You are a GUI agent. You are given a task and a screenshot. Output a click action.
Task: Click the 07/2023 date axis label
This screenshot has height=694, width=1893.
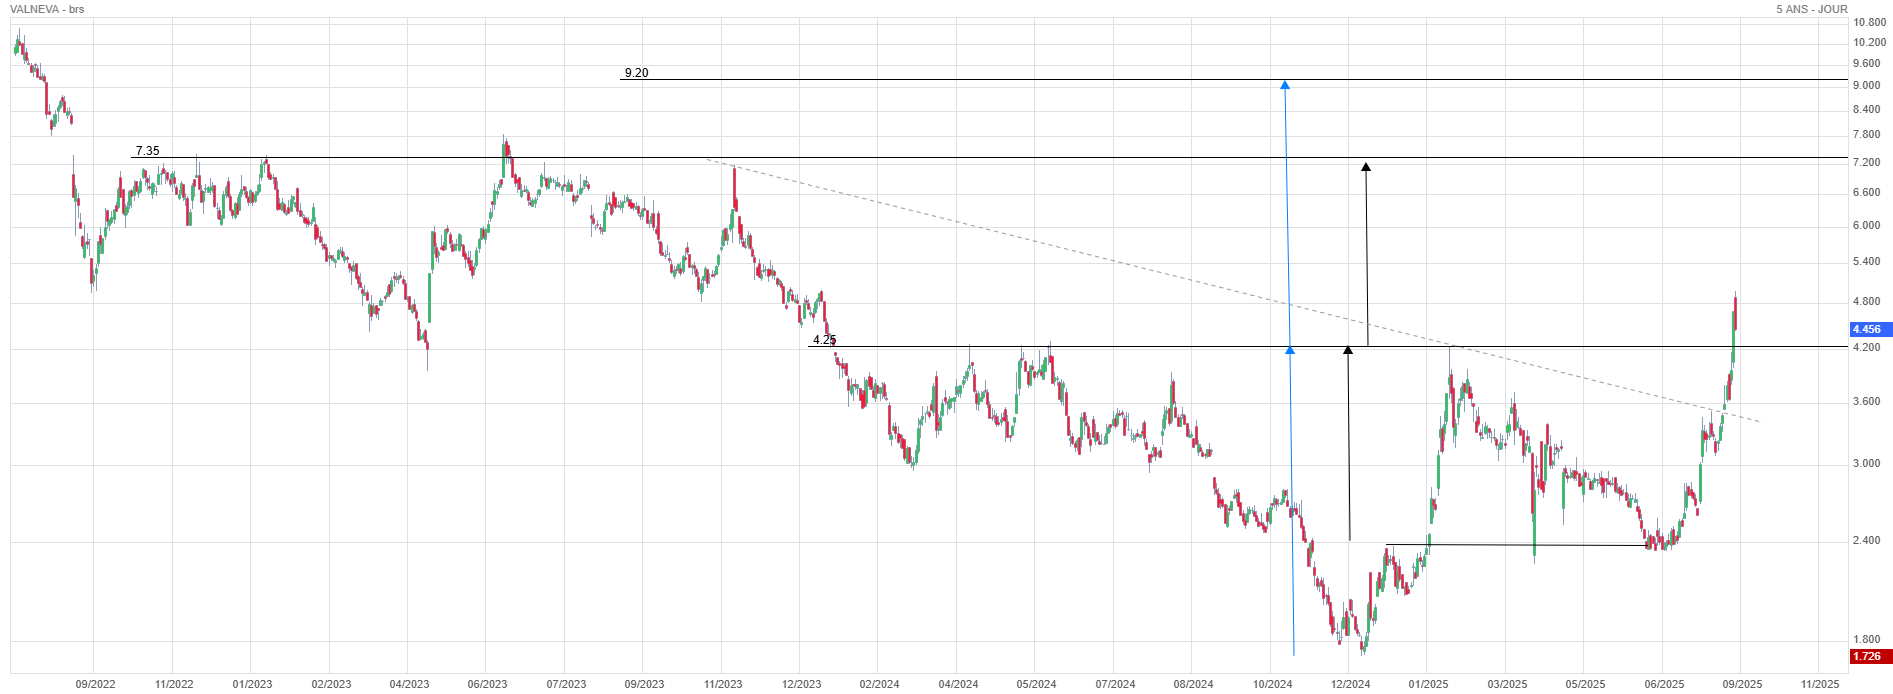(566, 684)
